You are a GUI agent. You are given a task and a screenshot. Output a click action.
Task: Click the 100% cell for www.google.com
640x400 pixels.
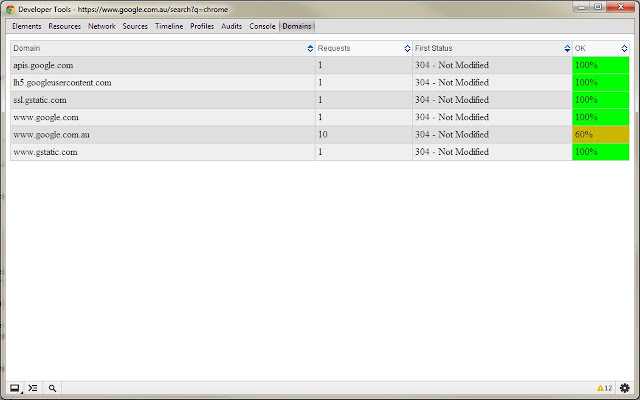point(601,117)
